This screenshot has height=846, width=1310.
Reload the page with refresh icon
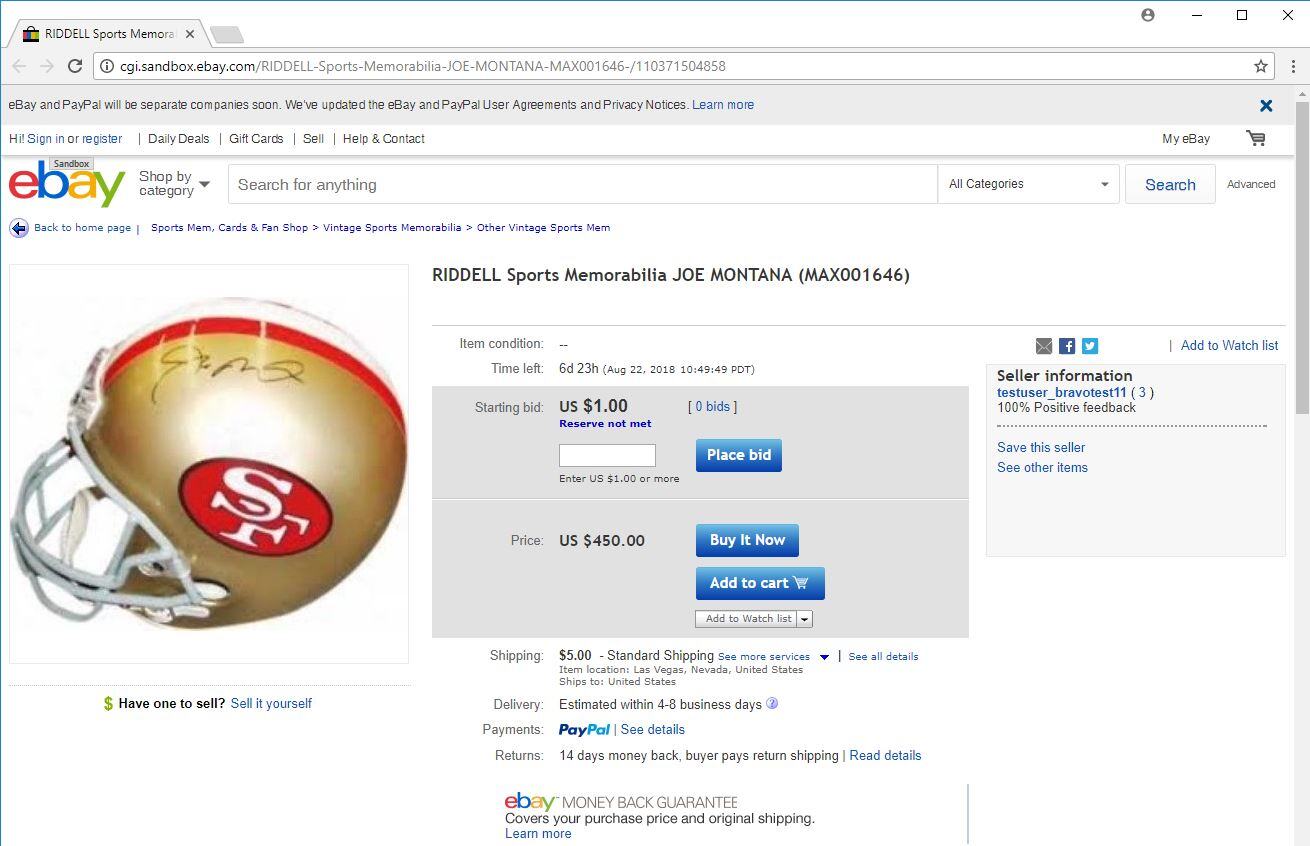(x=75, y=66)
